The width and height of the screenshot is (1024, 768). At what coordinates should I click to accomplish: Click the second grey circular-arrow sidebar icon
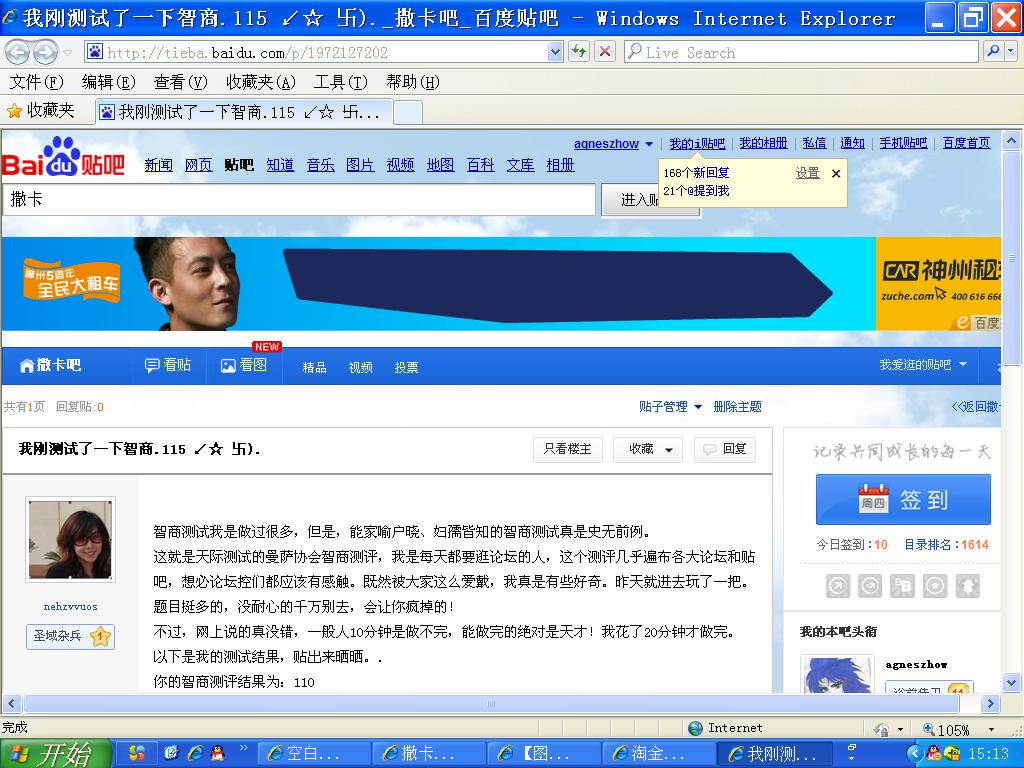point(870,586)
